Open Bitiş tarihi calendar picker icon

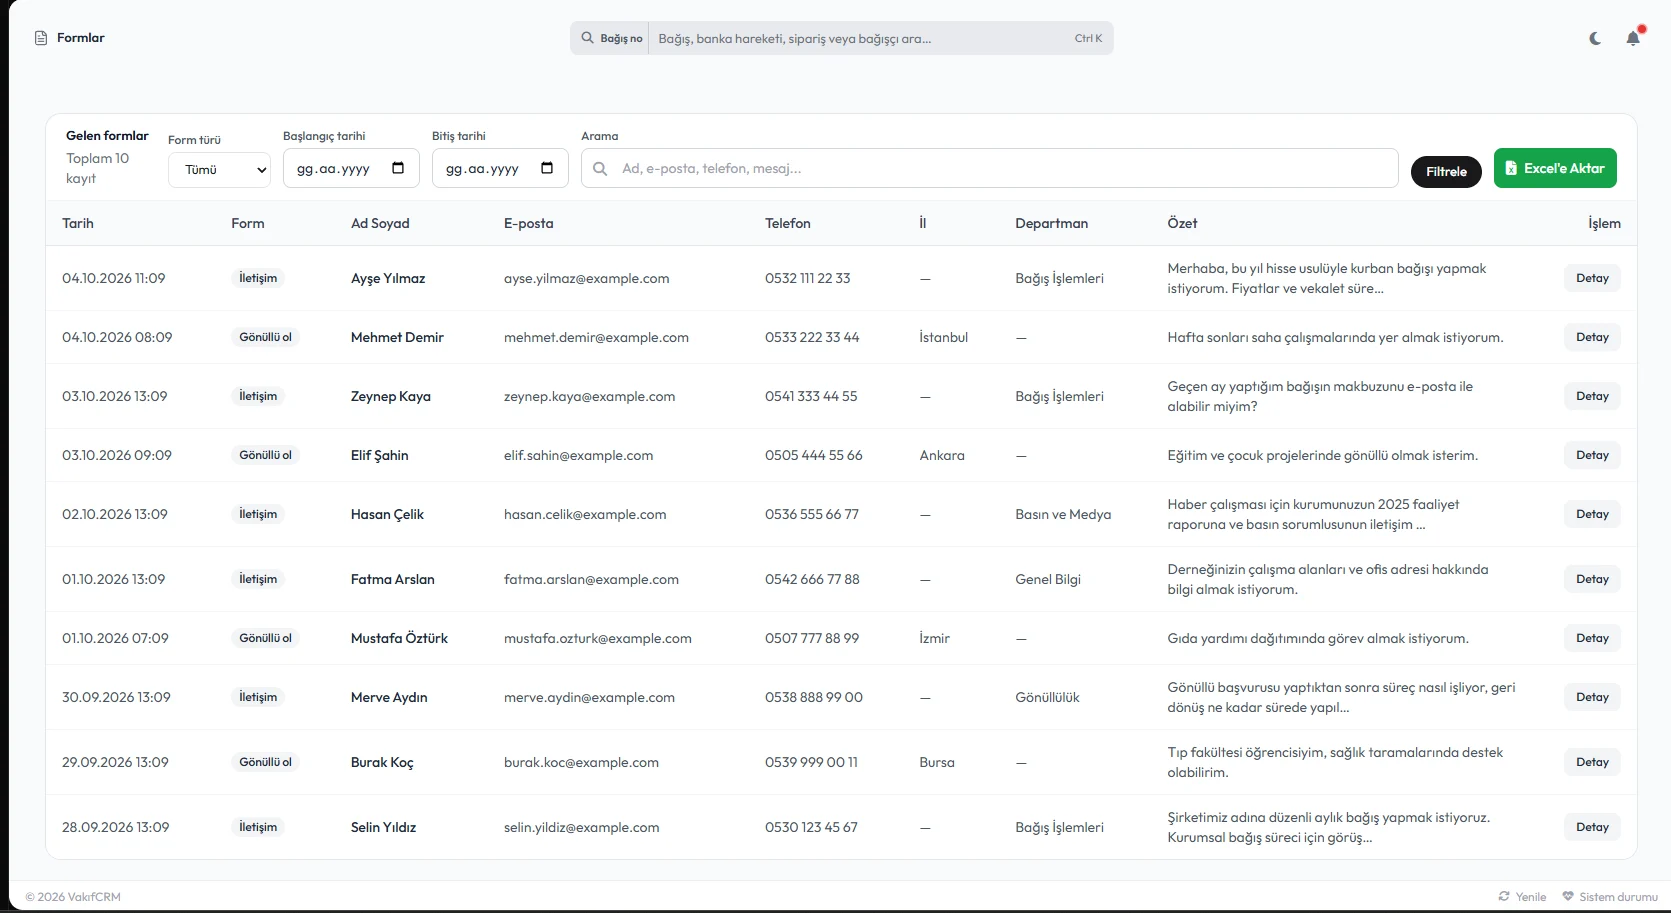(547, 168)
